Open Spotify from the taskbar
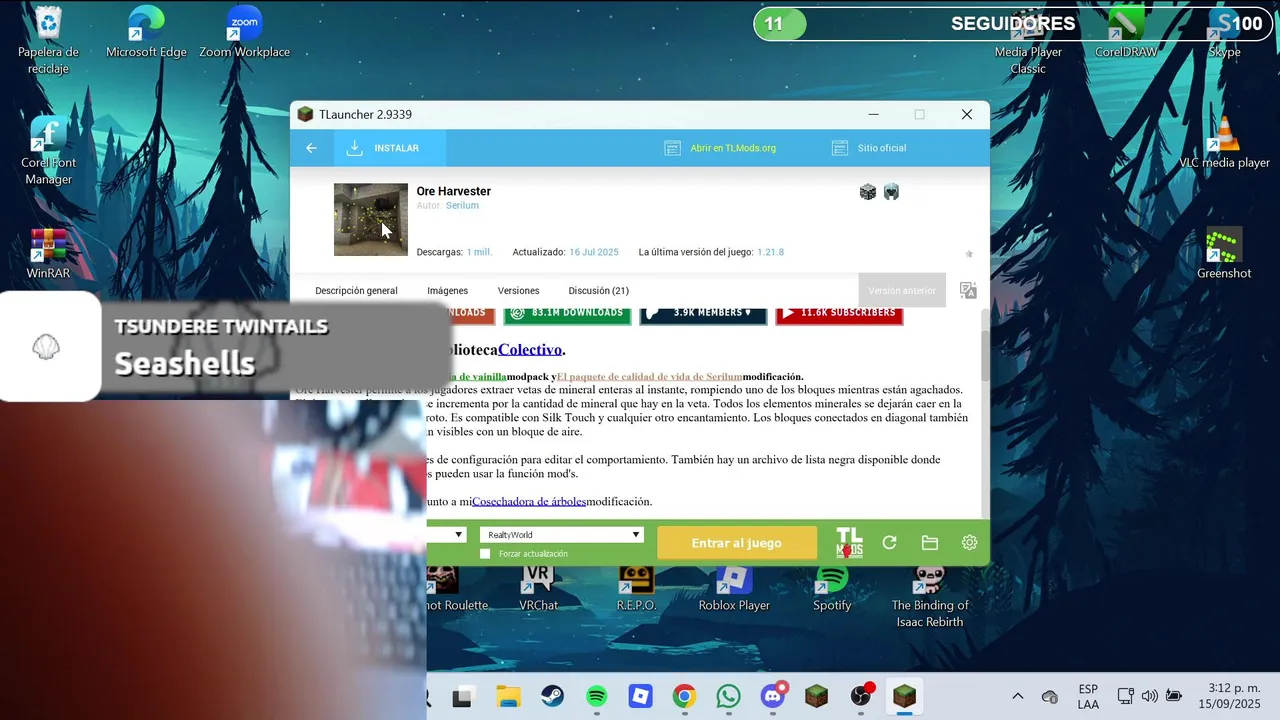1280x720 pixels. 596,697
